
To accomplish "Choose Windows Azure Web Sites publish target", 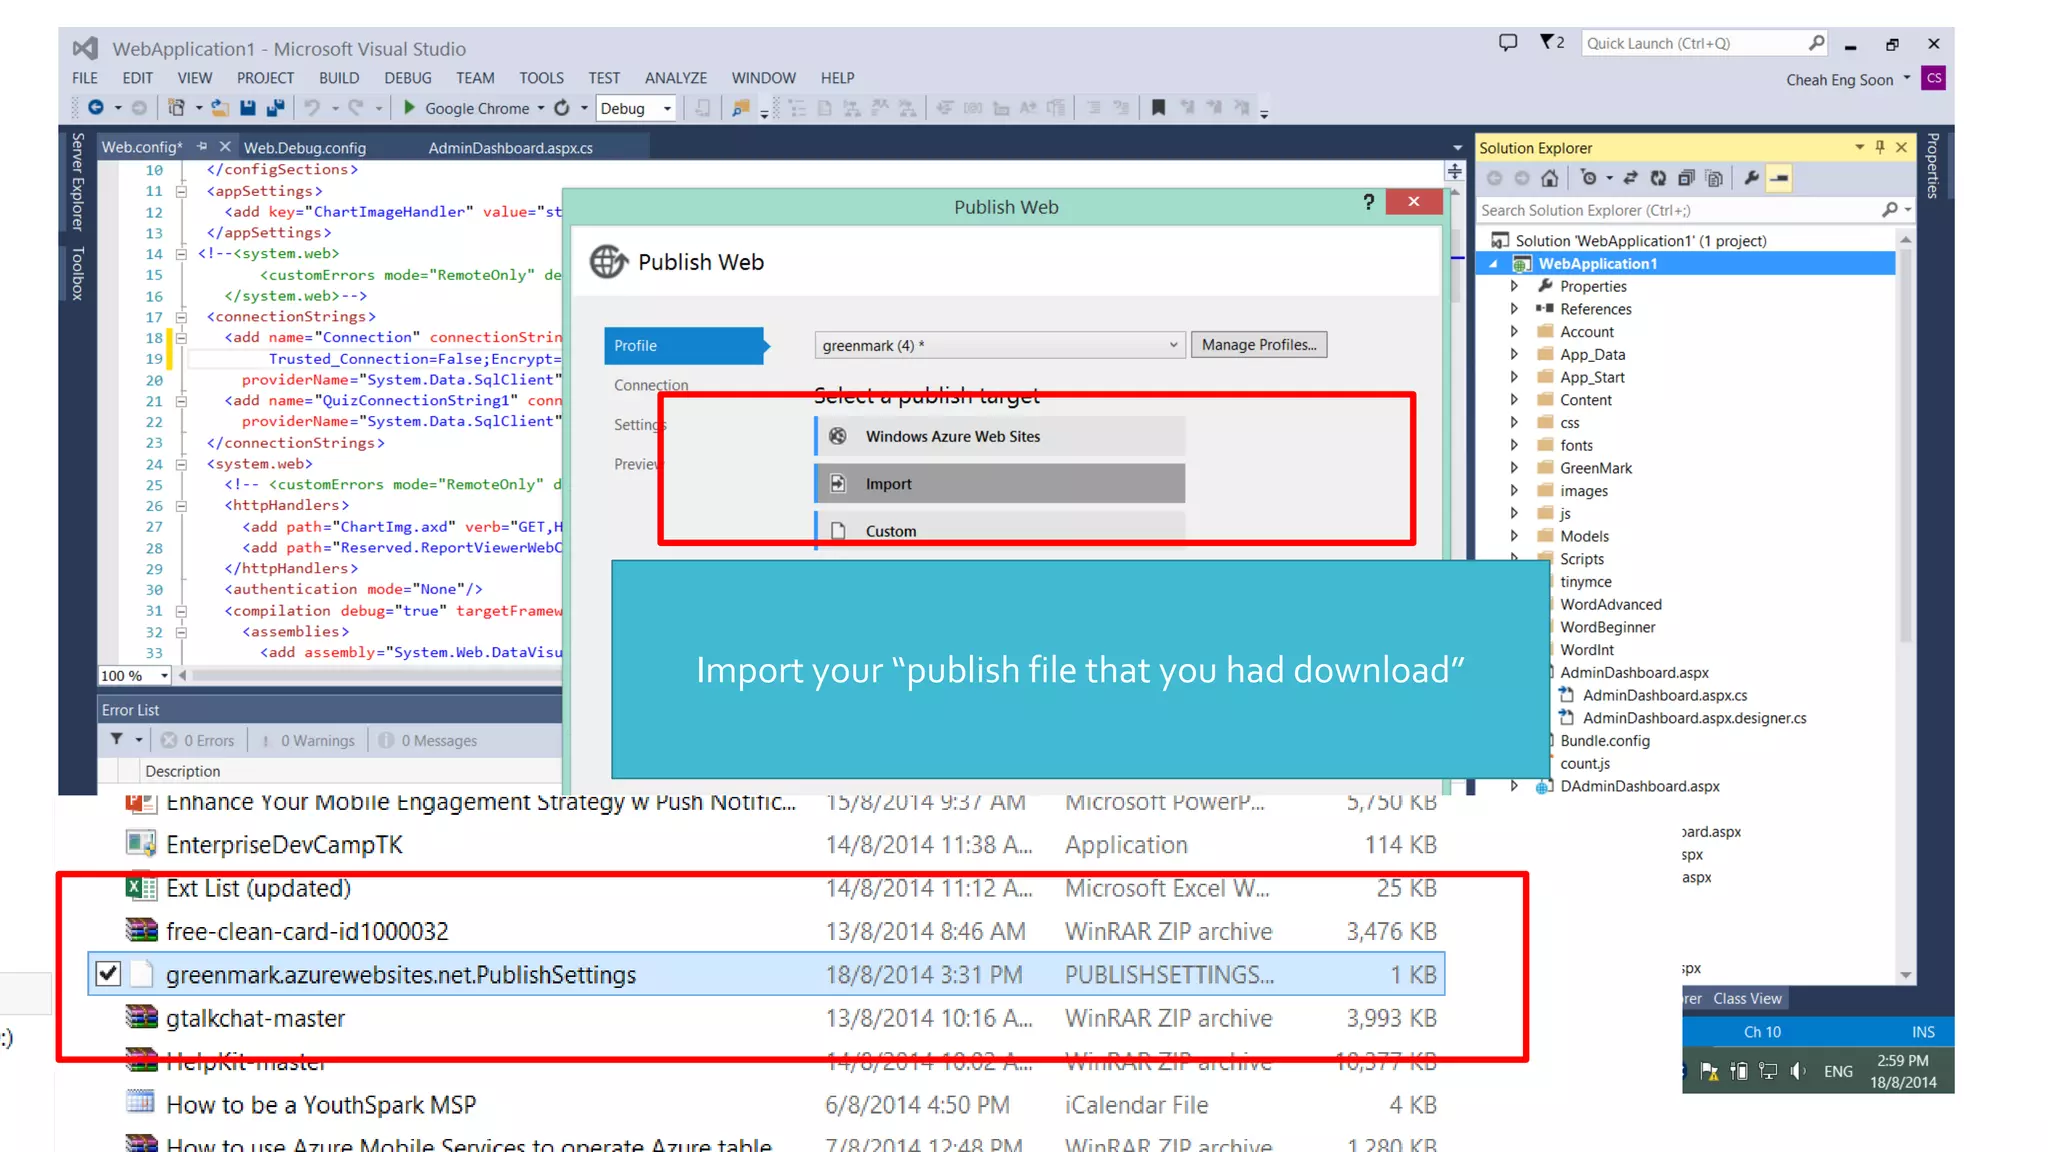I will coord(1000,436).
